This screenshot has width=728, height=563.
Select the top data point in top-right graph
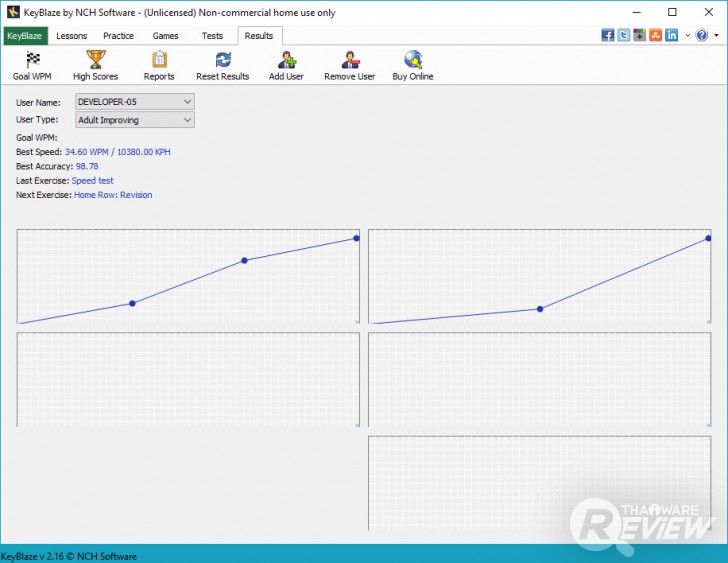[x=708, y=238]
